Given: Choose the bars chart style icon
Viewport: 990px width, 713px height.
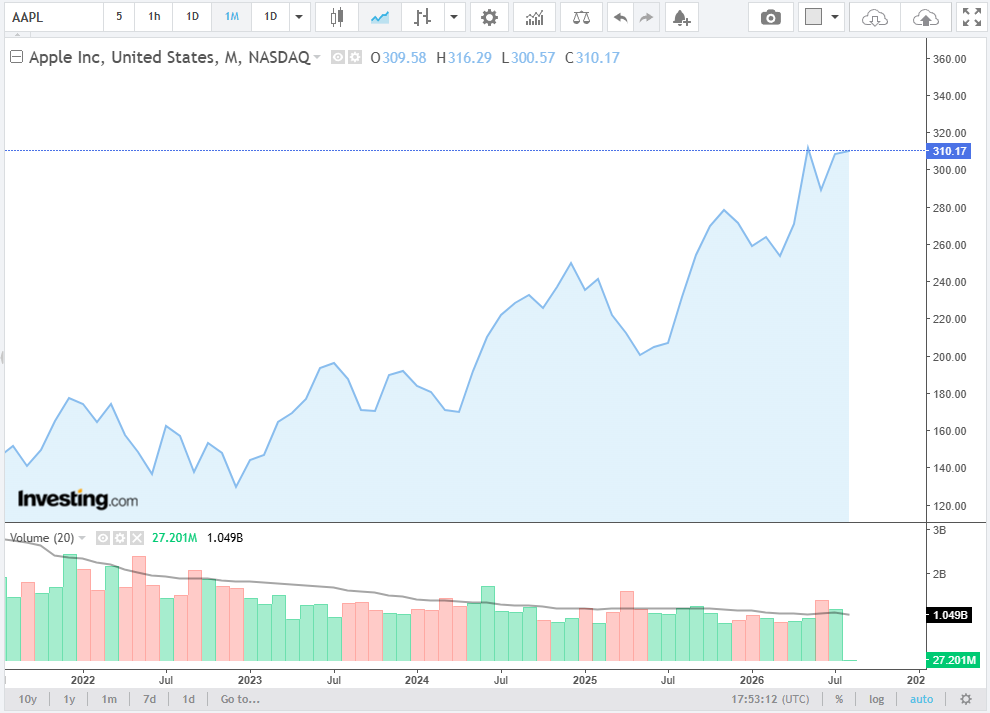Looking at the screenshot, I should pyautogui.click(x=422, y=17).
